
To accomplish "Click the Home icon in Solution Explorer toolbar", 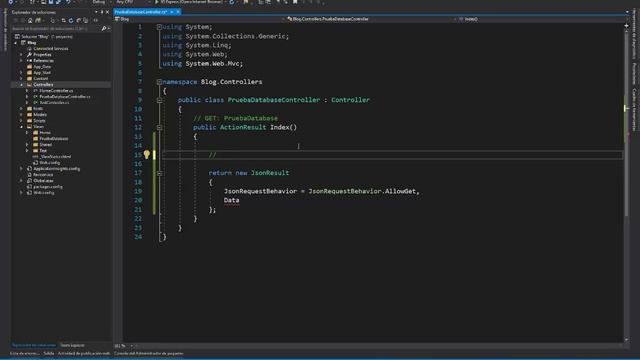I will click(30, 20).
